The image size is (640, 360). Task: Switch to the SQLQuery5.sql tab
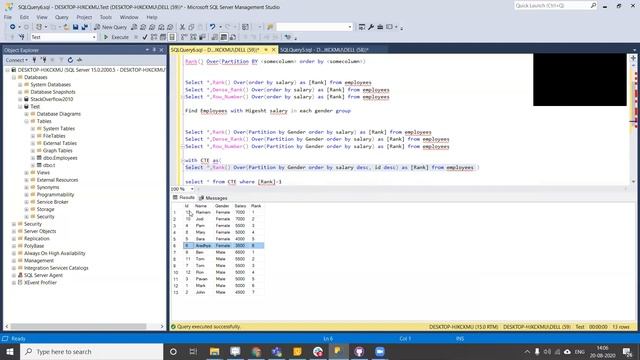[324, 50]
